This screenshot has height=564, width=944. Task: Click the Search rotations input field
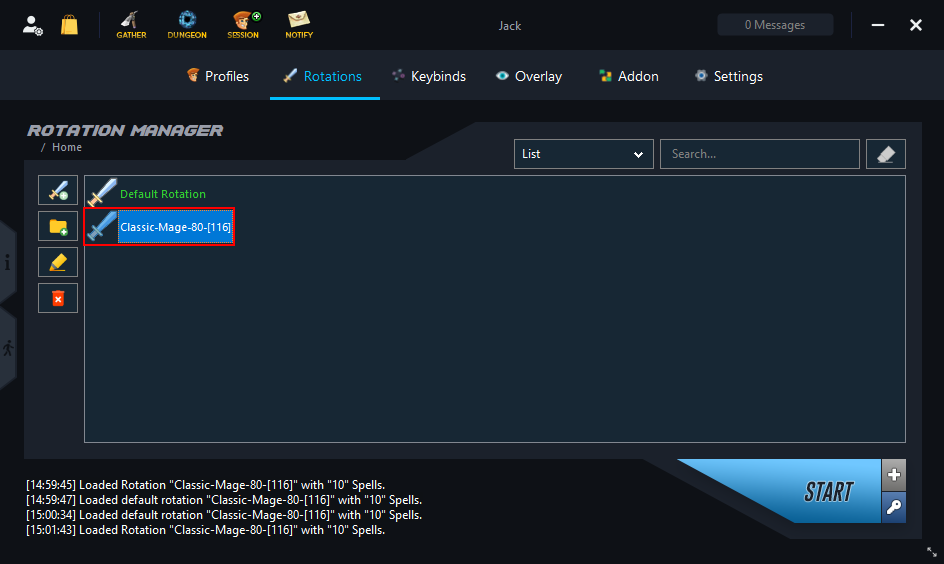(760, 154)
